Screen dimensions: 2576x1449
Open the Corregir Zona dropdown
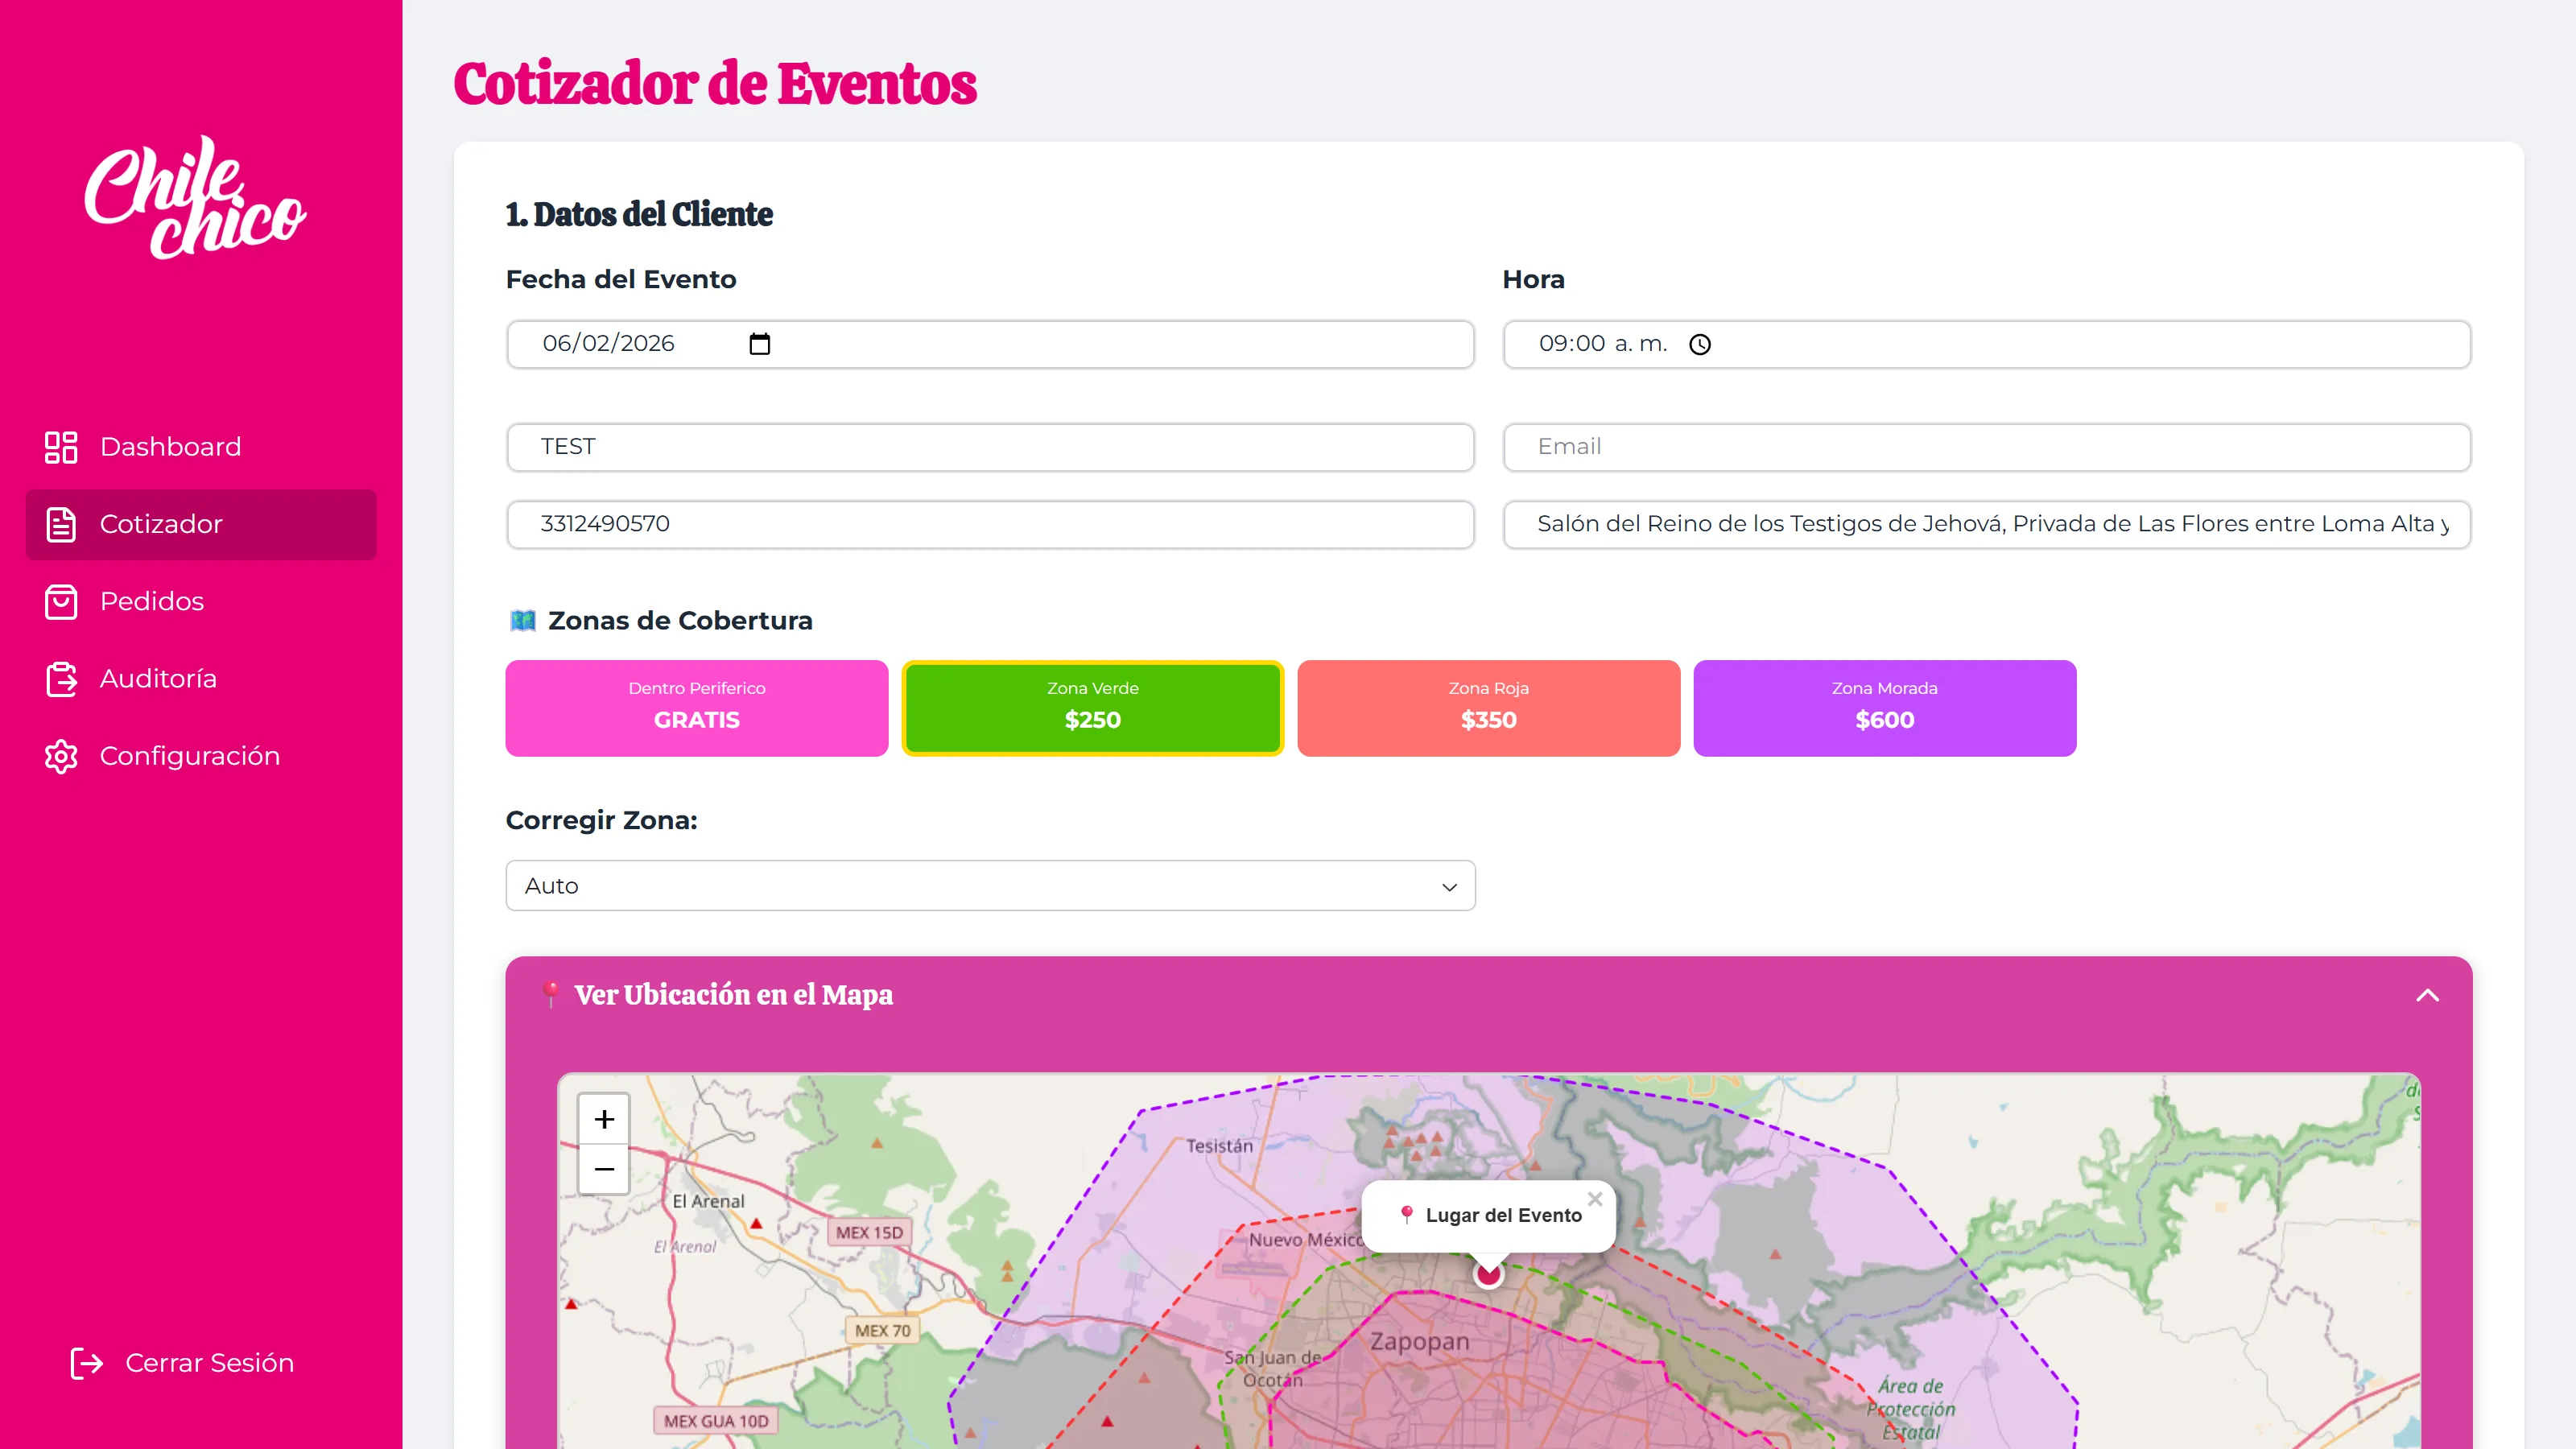tap(990, 886)
